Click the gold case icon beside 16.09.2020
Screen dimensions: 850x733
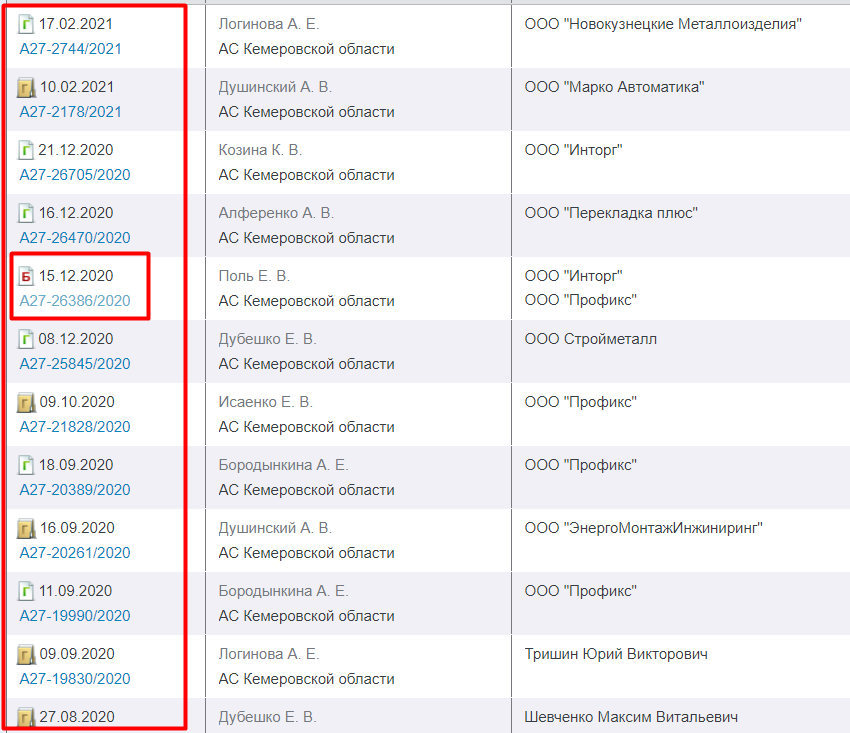[27, 529]
